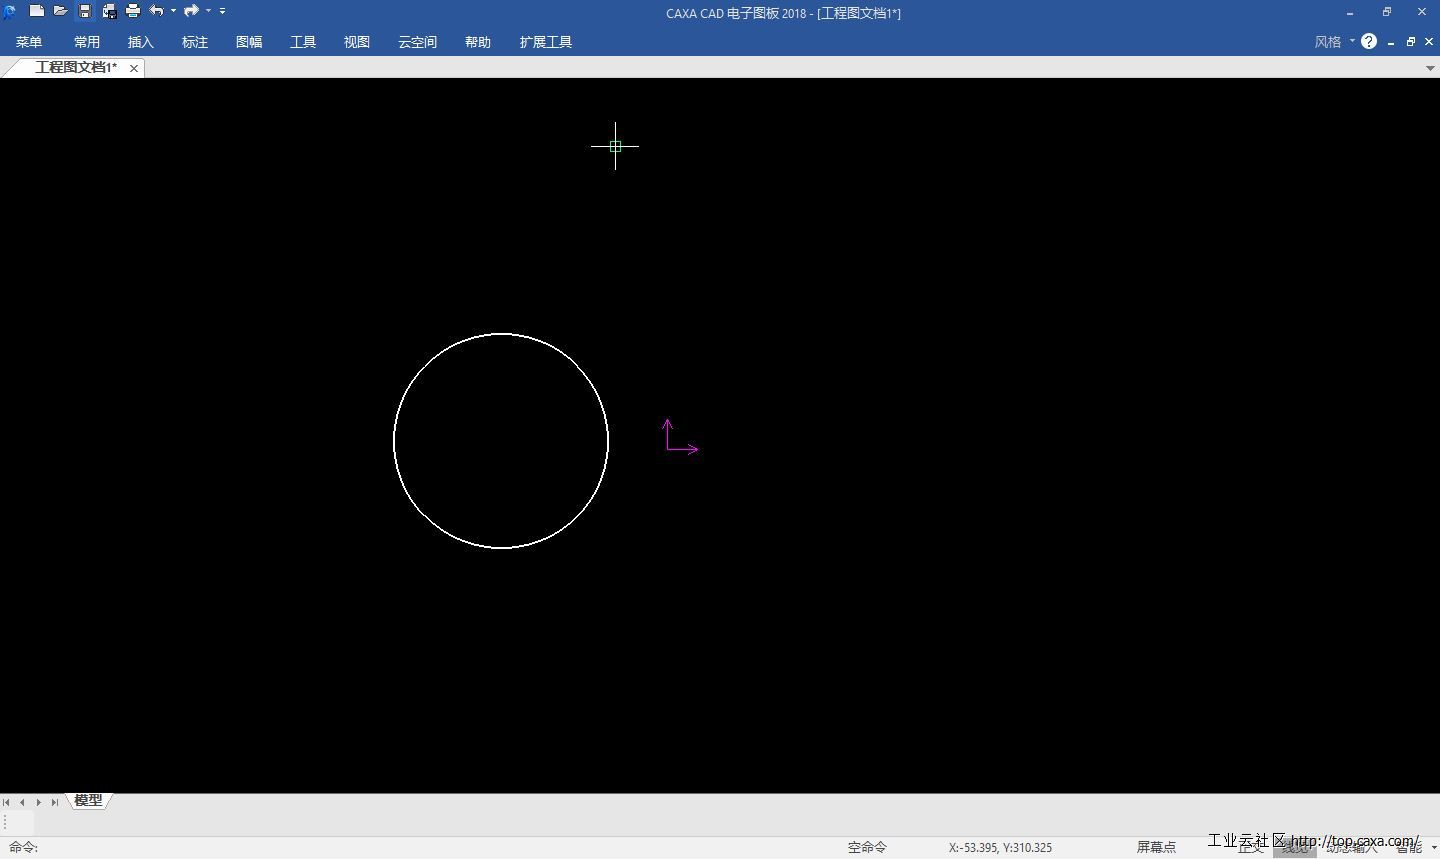Click the Save As icon

(x=109, y=11)
